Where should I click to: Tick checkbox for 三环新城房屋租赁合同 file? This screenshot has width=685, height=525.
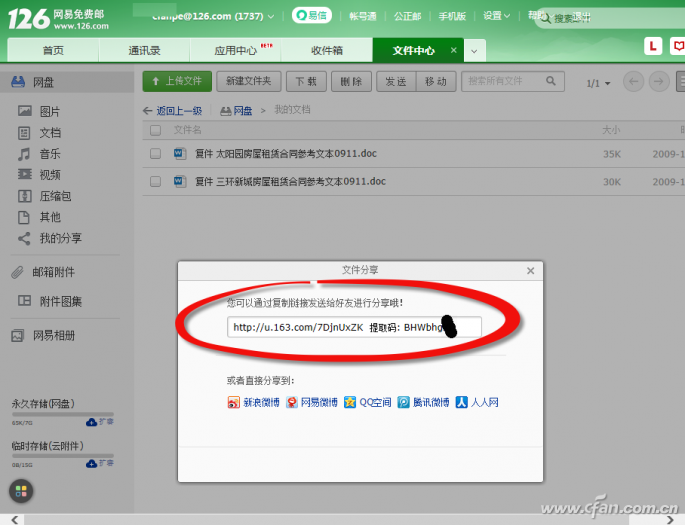(x=155, y=181)
